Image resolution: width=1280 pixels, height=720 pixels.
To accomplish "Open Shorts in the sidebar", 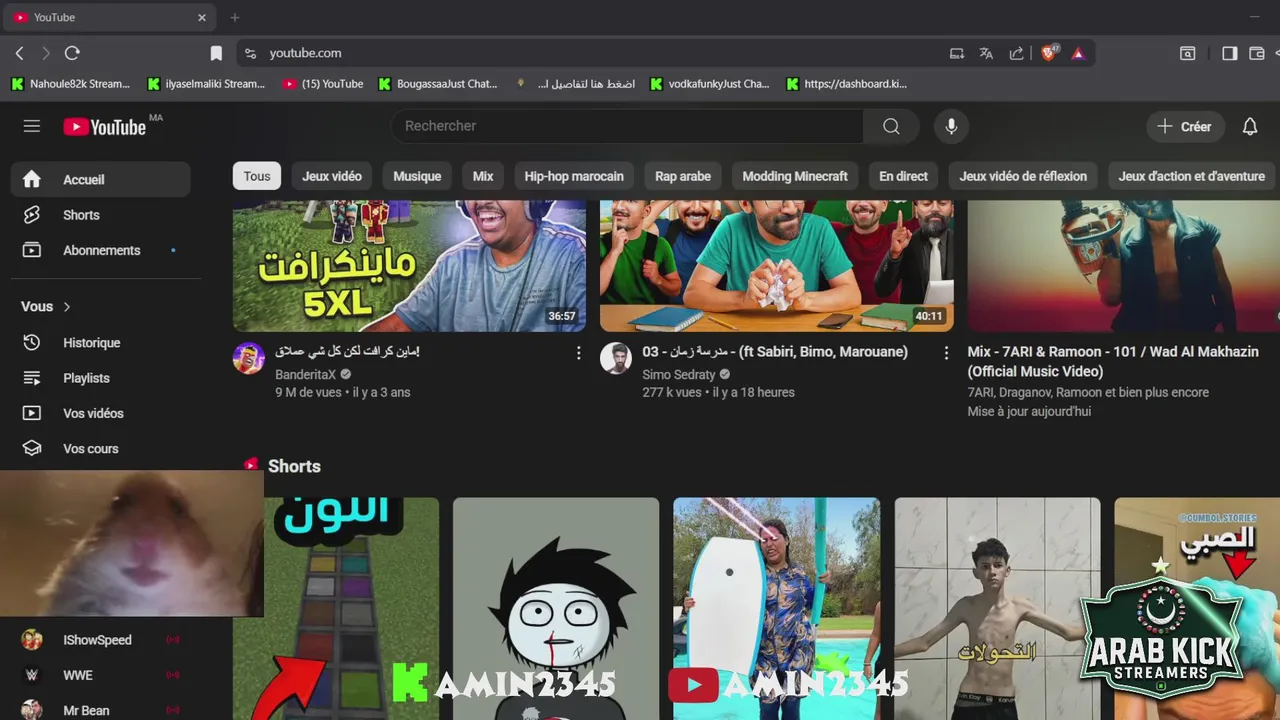I will pos(101,215).
